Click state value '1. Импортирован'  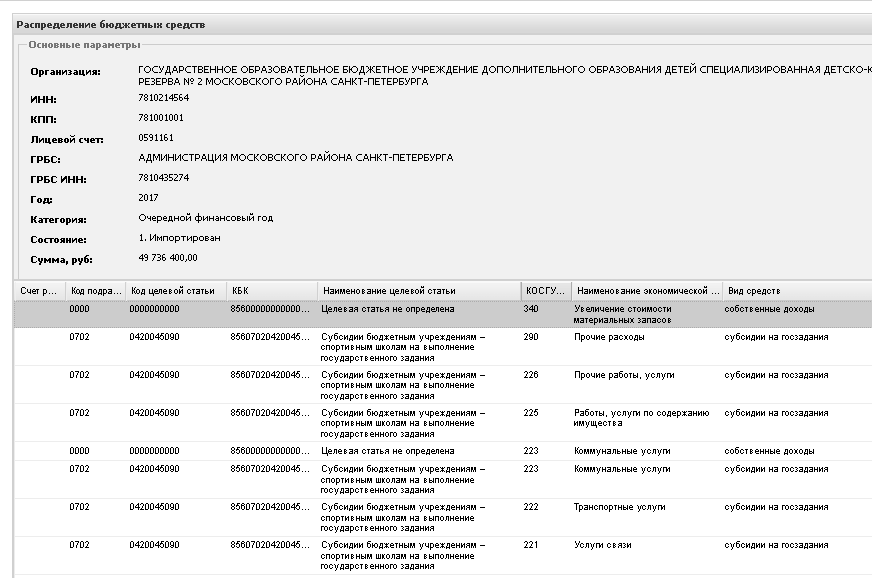[x=179, y=238]
